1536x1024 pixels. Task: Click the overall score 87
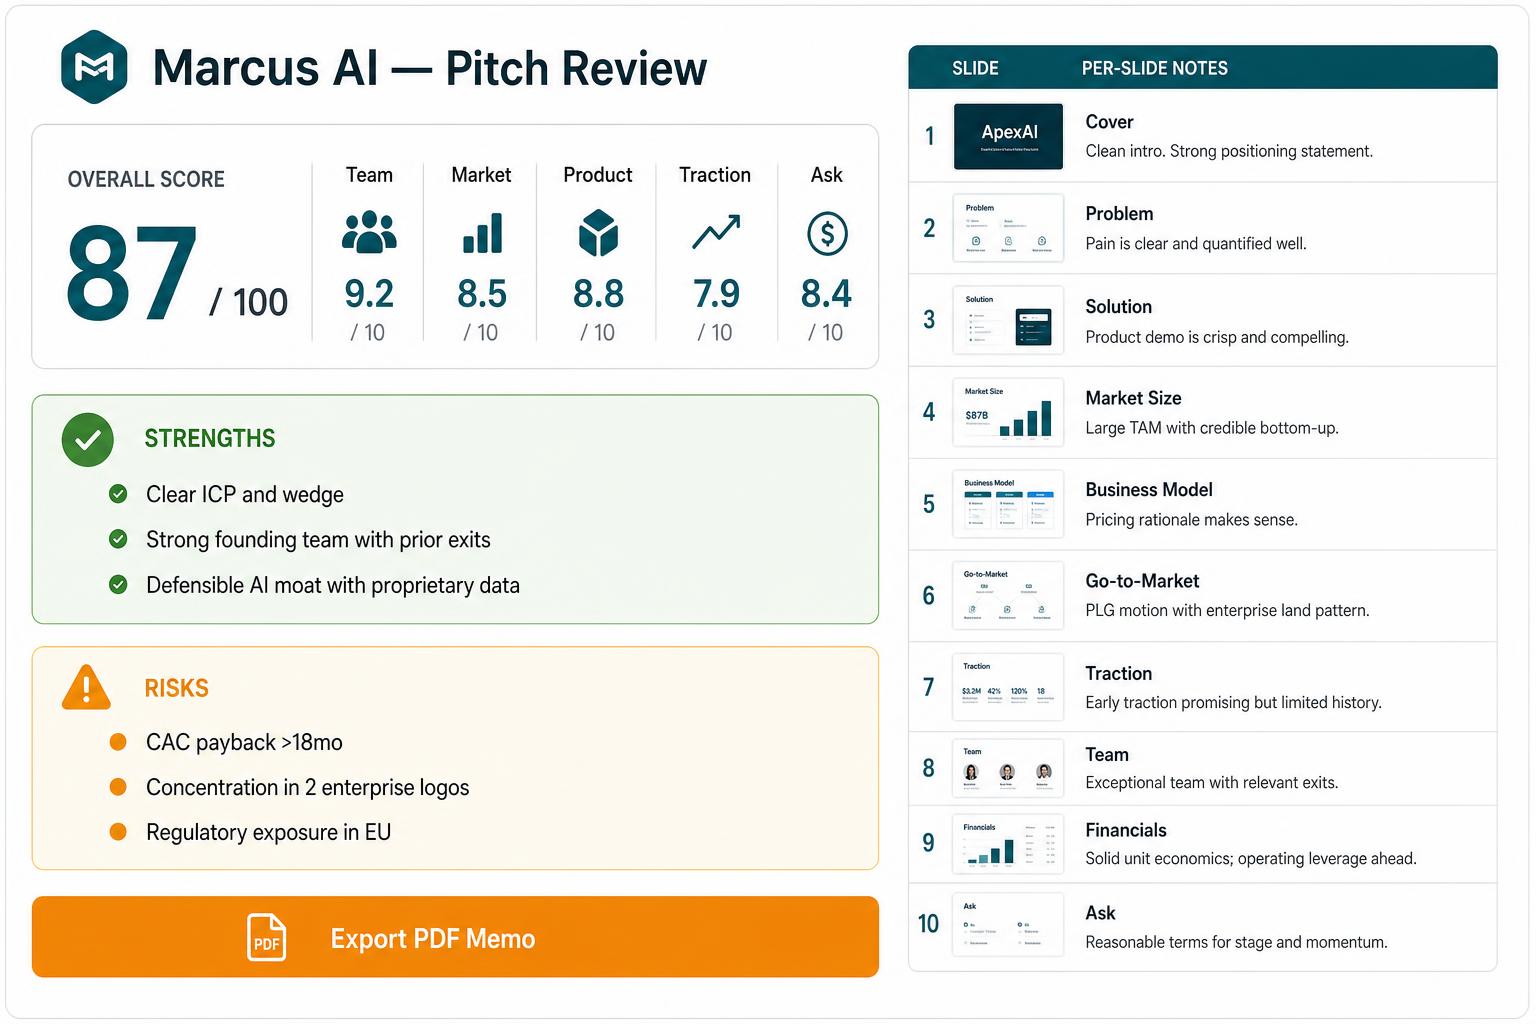(132, 273)
